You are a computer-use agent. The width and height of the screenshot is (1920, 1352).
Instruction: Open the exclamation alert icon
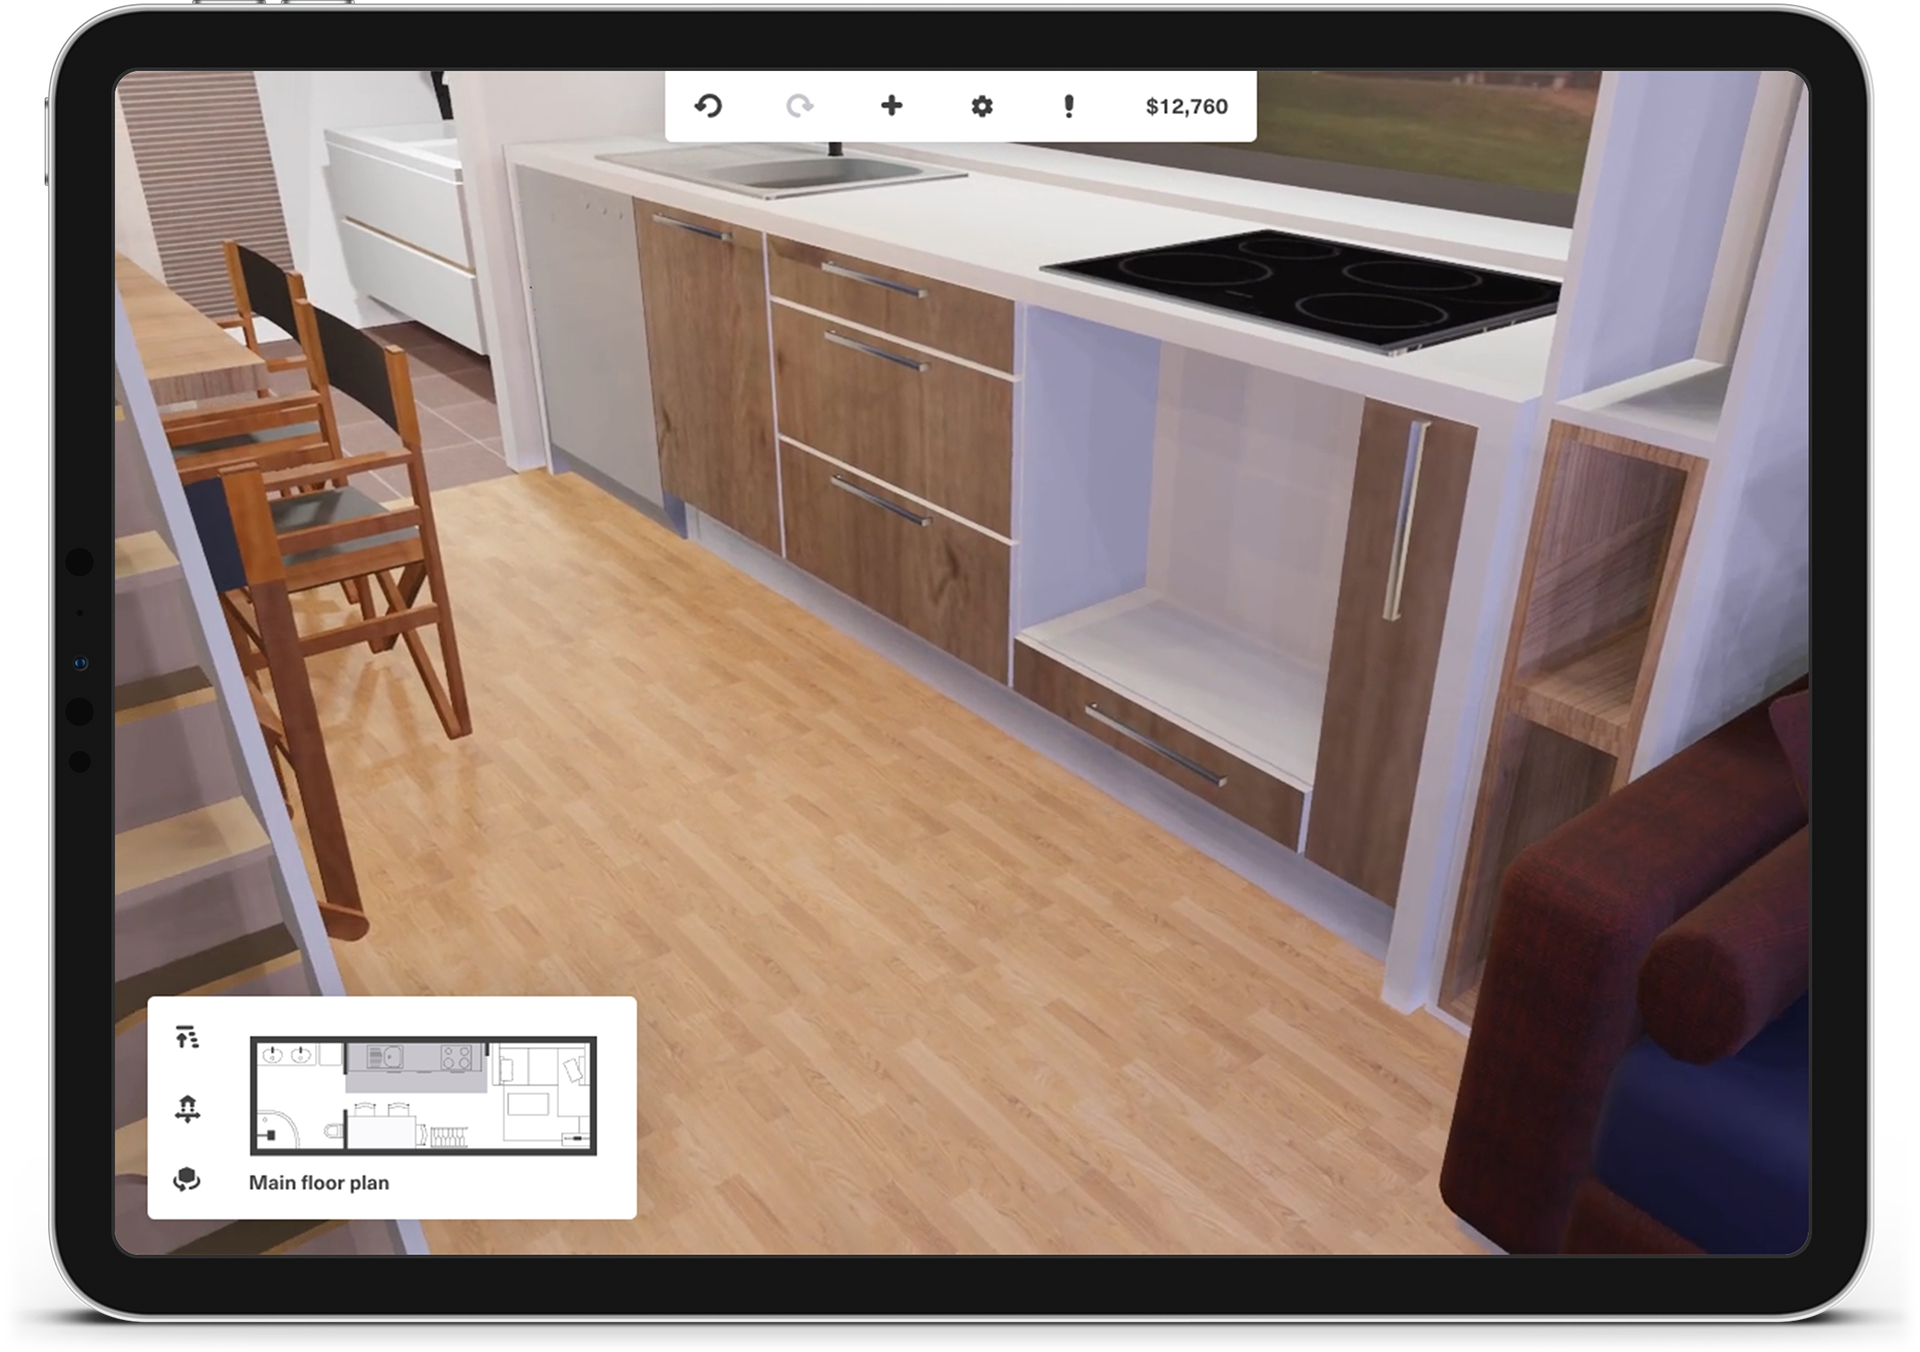(x=1069, y=106)
